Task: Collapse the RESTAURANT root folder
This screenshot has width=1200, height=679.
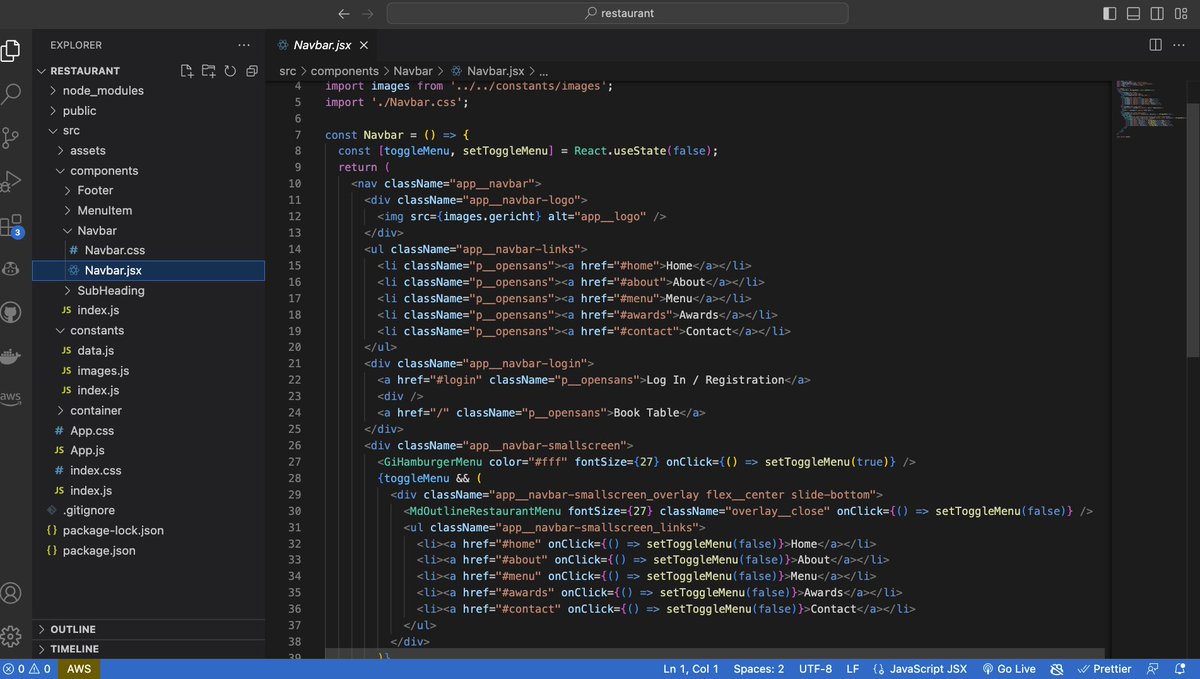Action: [x=148, y=71]
